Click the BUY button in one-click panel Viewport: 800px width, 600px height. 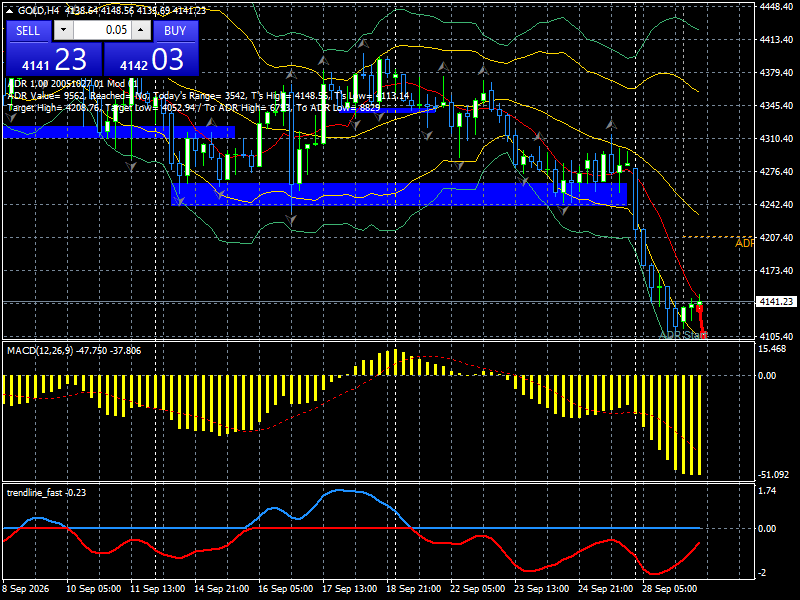pyautogui.click(x=175, y=31)
